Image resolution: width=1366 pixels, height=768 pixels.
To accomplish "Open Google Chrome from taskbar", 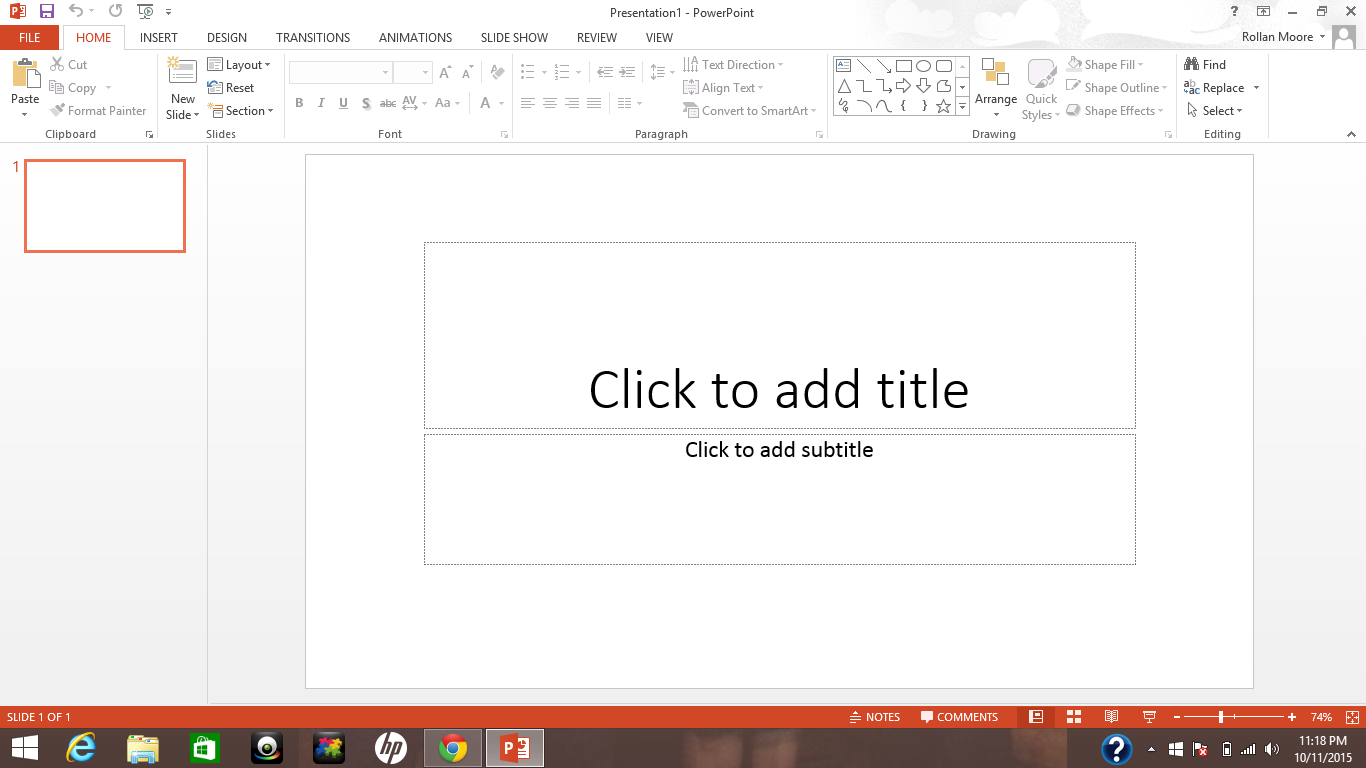I will pyautogui.click(x=453, y=748).
